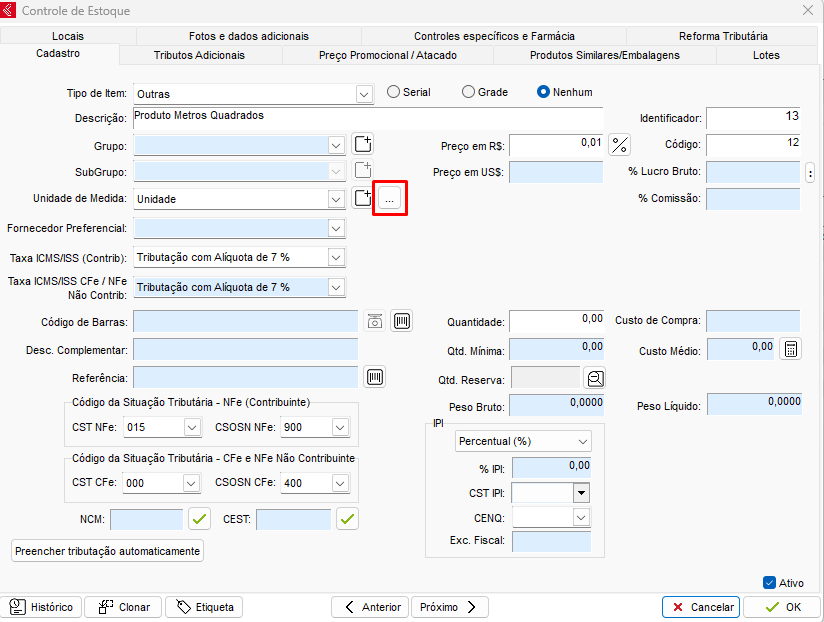
Task: Expand the CST CFe dropdown
Action: [x=191, y=483]
